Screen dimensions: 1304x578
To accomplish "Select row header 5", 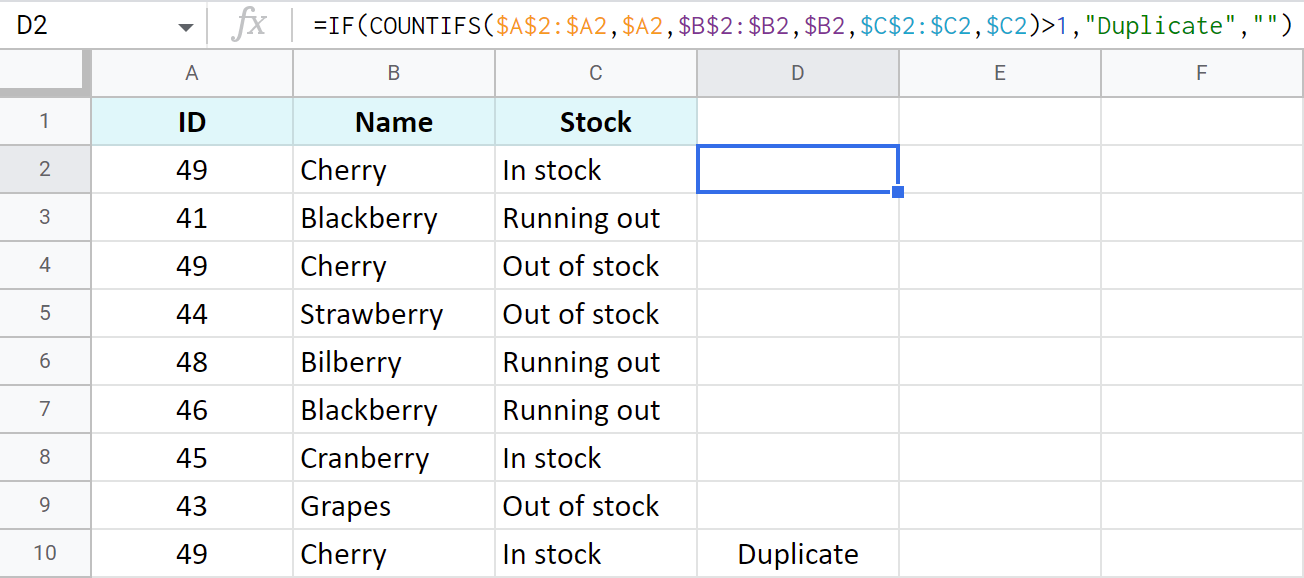I will (45, 313).
